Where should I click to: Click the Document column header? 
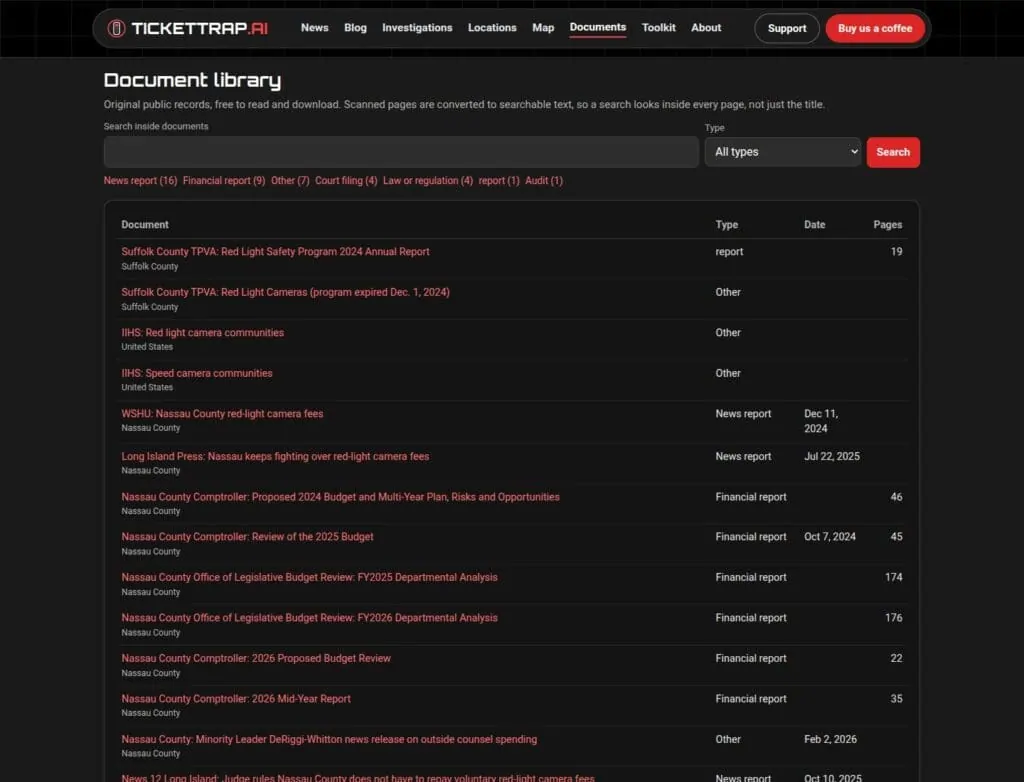tap(145, 224)
